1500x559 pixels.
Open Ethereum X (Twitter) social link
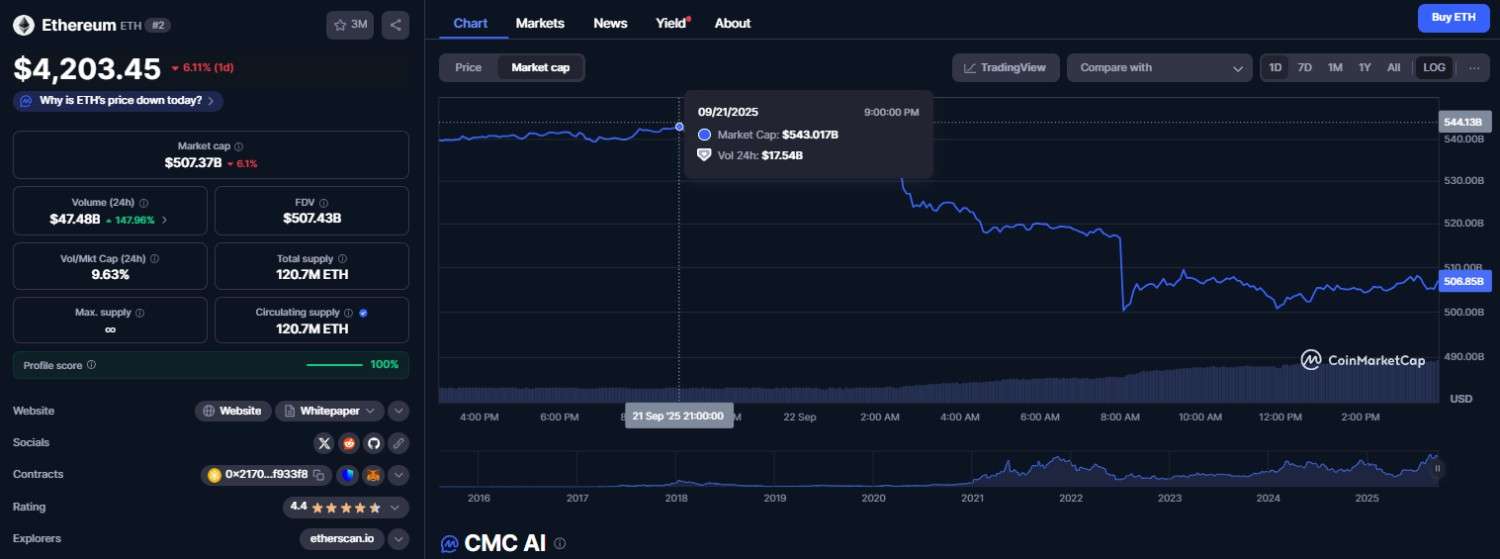(x=324, y=443)
